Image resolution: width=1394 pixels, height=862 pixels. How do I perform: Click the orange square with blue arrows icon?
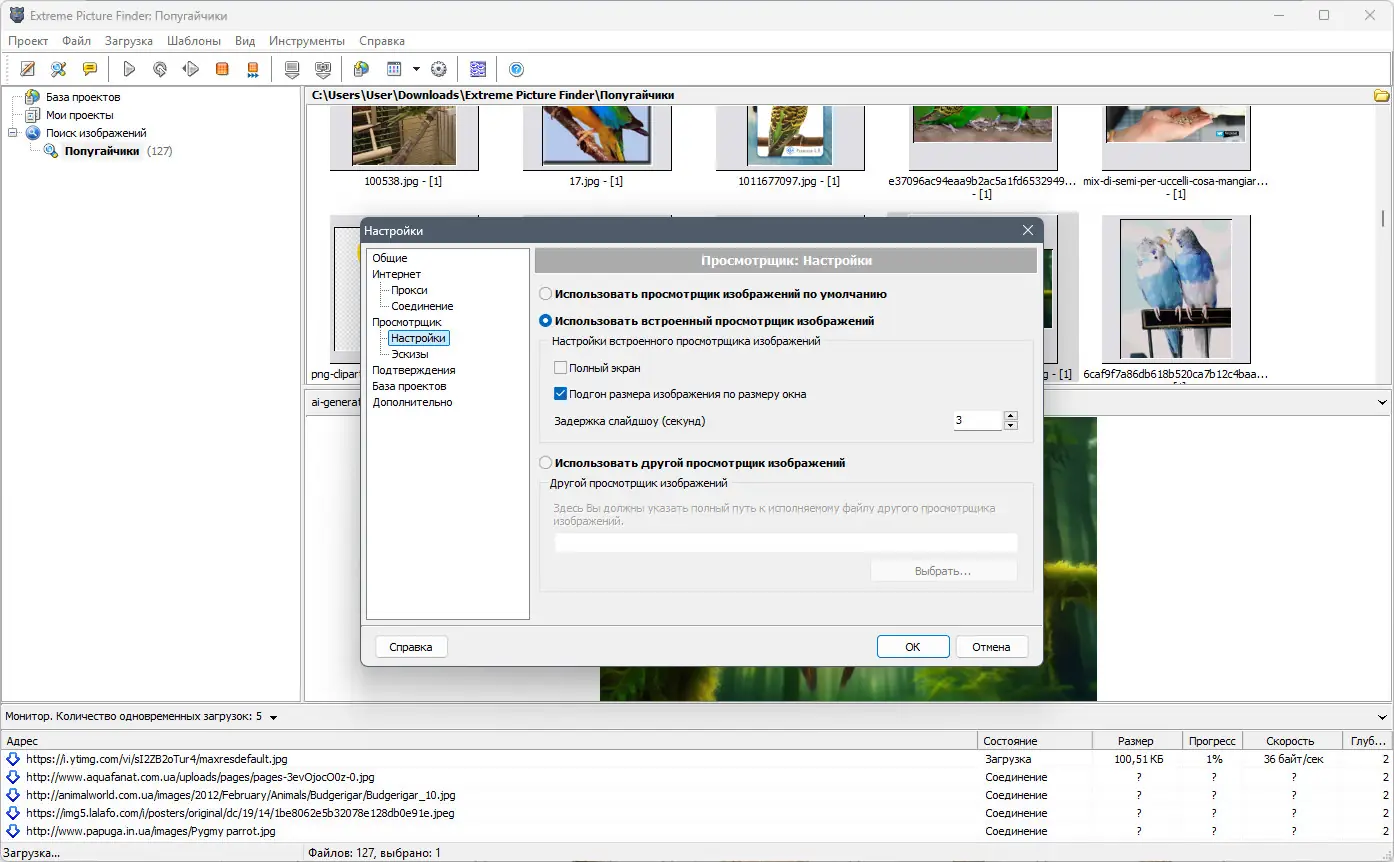point(253,69)
